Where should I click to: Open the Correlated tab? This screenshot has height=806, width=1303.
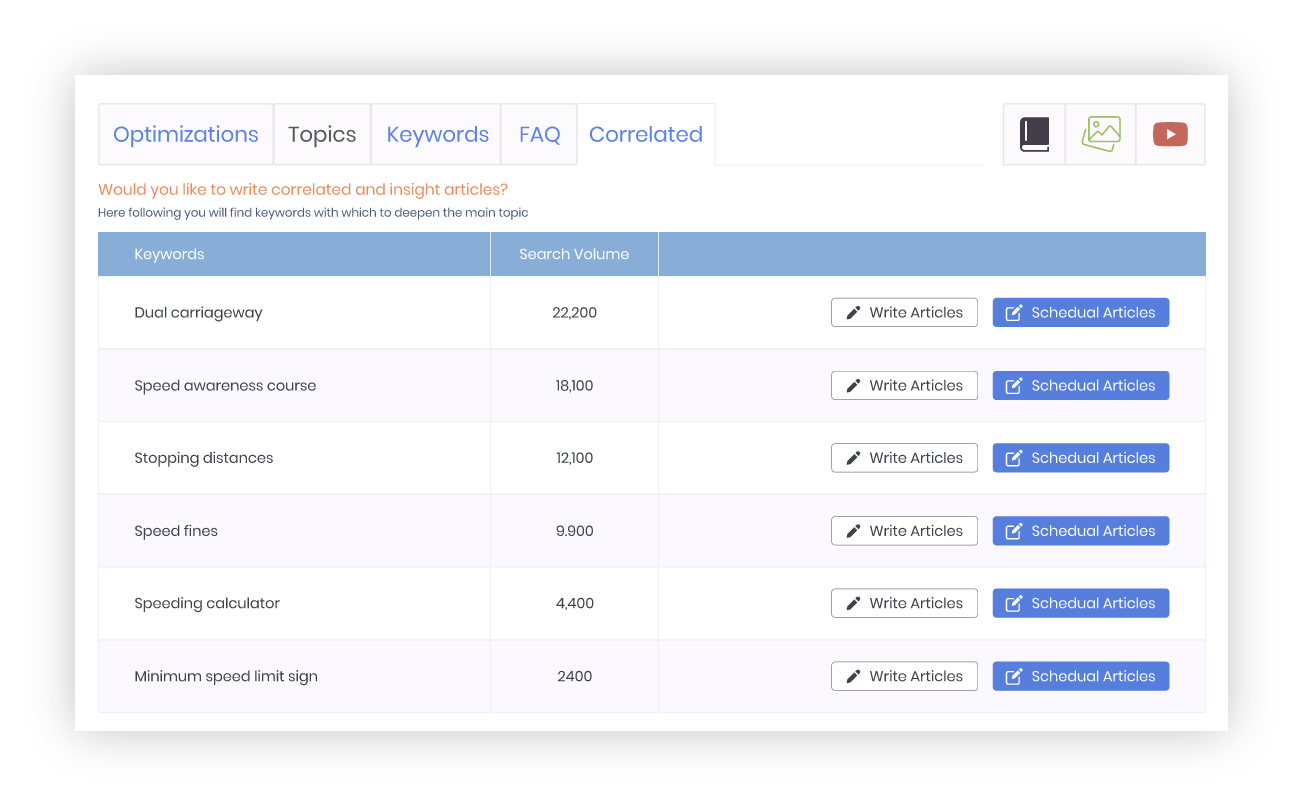click(646, 133)
